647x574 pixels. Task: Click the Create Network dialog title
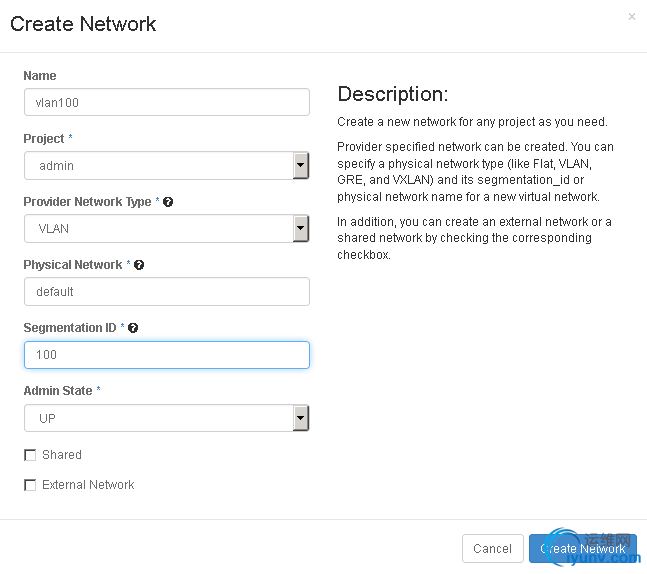click(x=83, y=24)
